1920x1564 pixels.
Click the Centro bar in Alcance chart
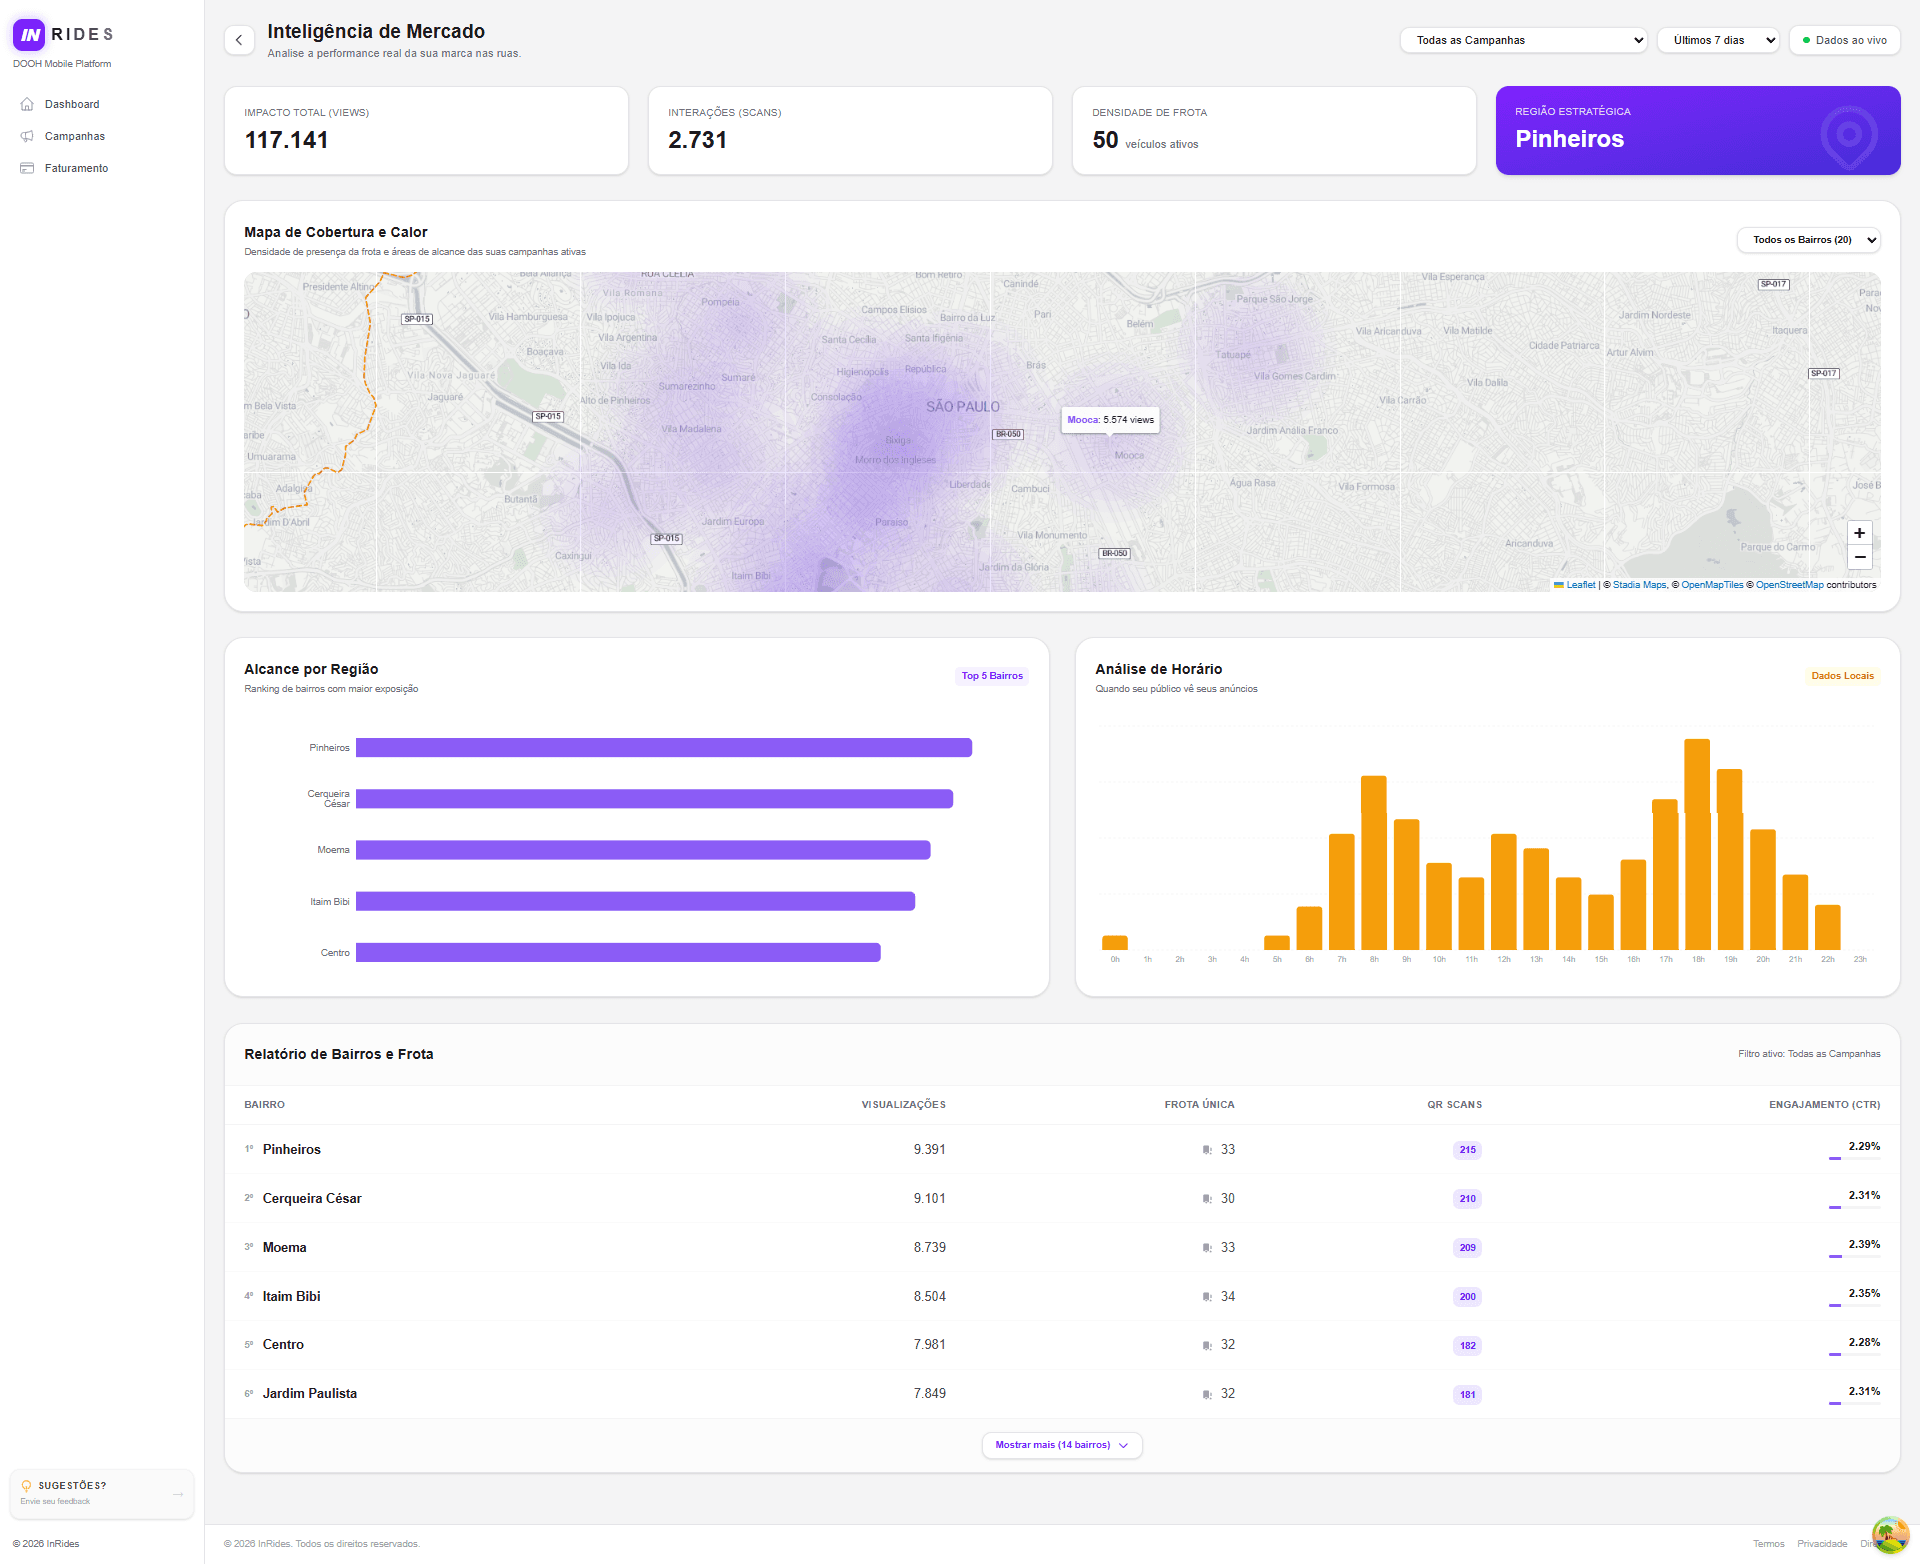tap(618, 953)
